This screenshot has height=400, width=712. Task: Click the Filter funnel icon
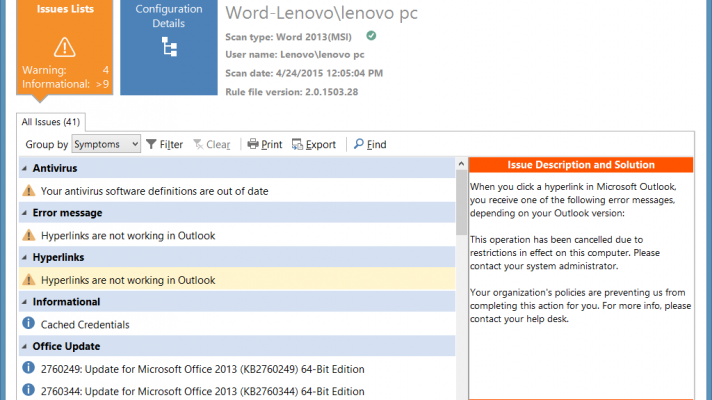pos(151,145)
